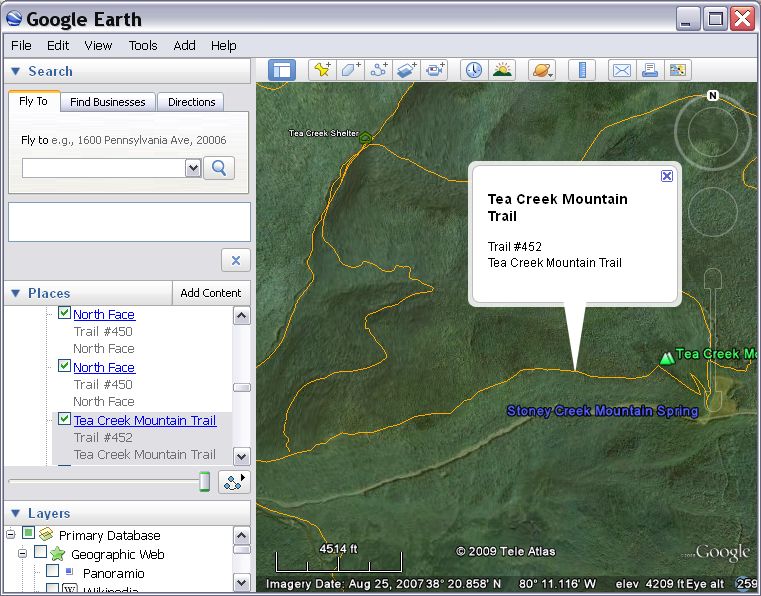
Task: Click the Add Content button
Action: (x=211, y=293)
